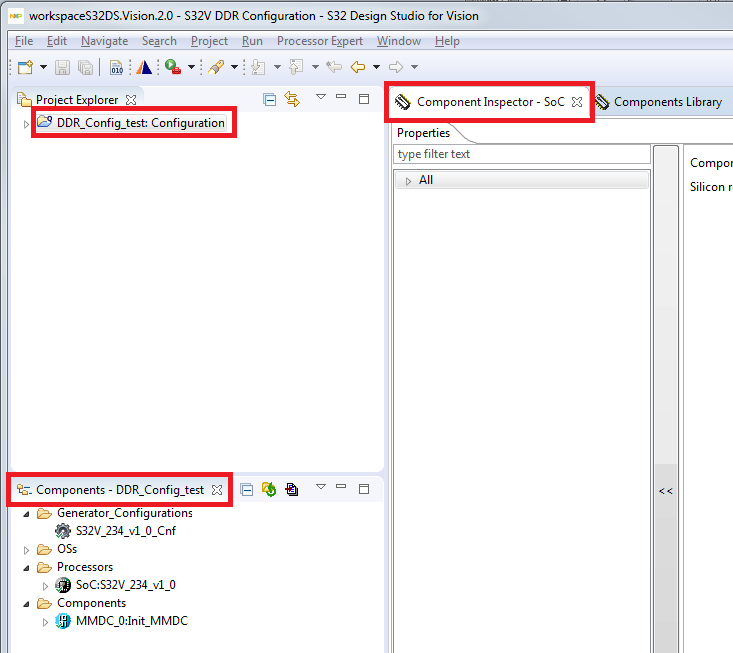Expand the DDR_Config_test project node
This screenshot has width=733, height=653.
click(x=26, y=124)
